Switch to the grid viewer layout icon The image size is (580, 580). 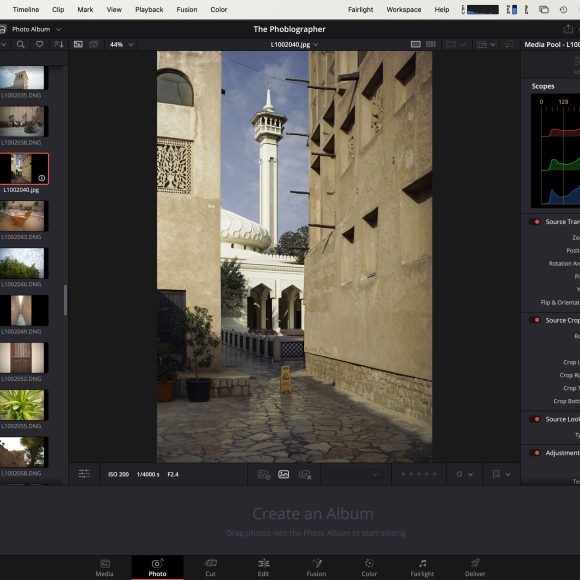tap(431, 44)
